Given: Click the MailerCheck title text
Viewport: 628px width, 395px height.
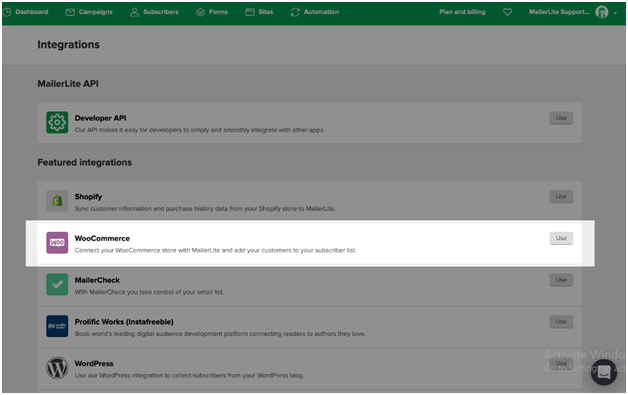Looking at the screenshot, I should click(x=97, y=280).
